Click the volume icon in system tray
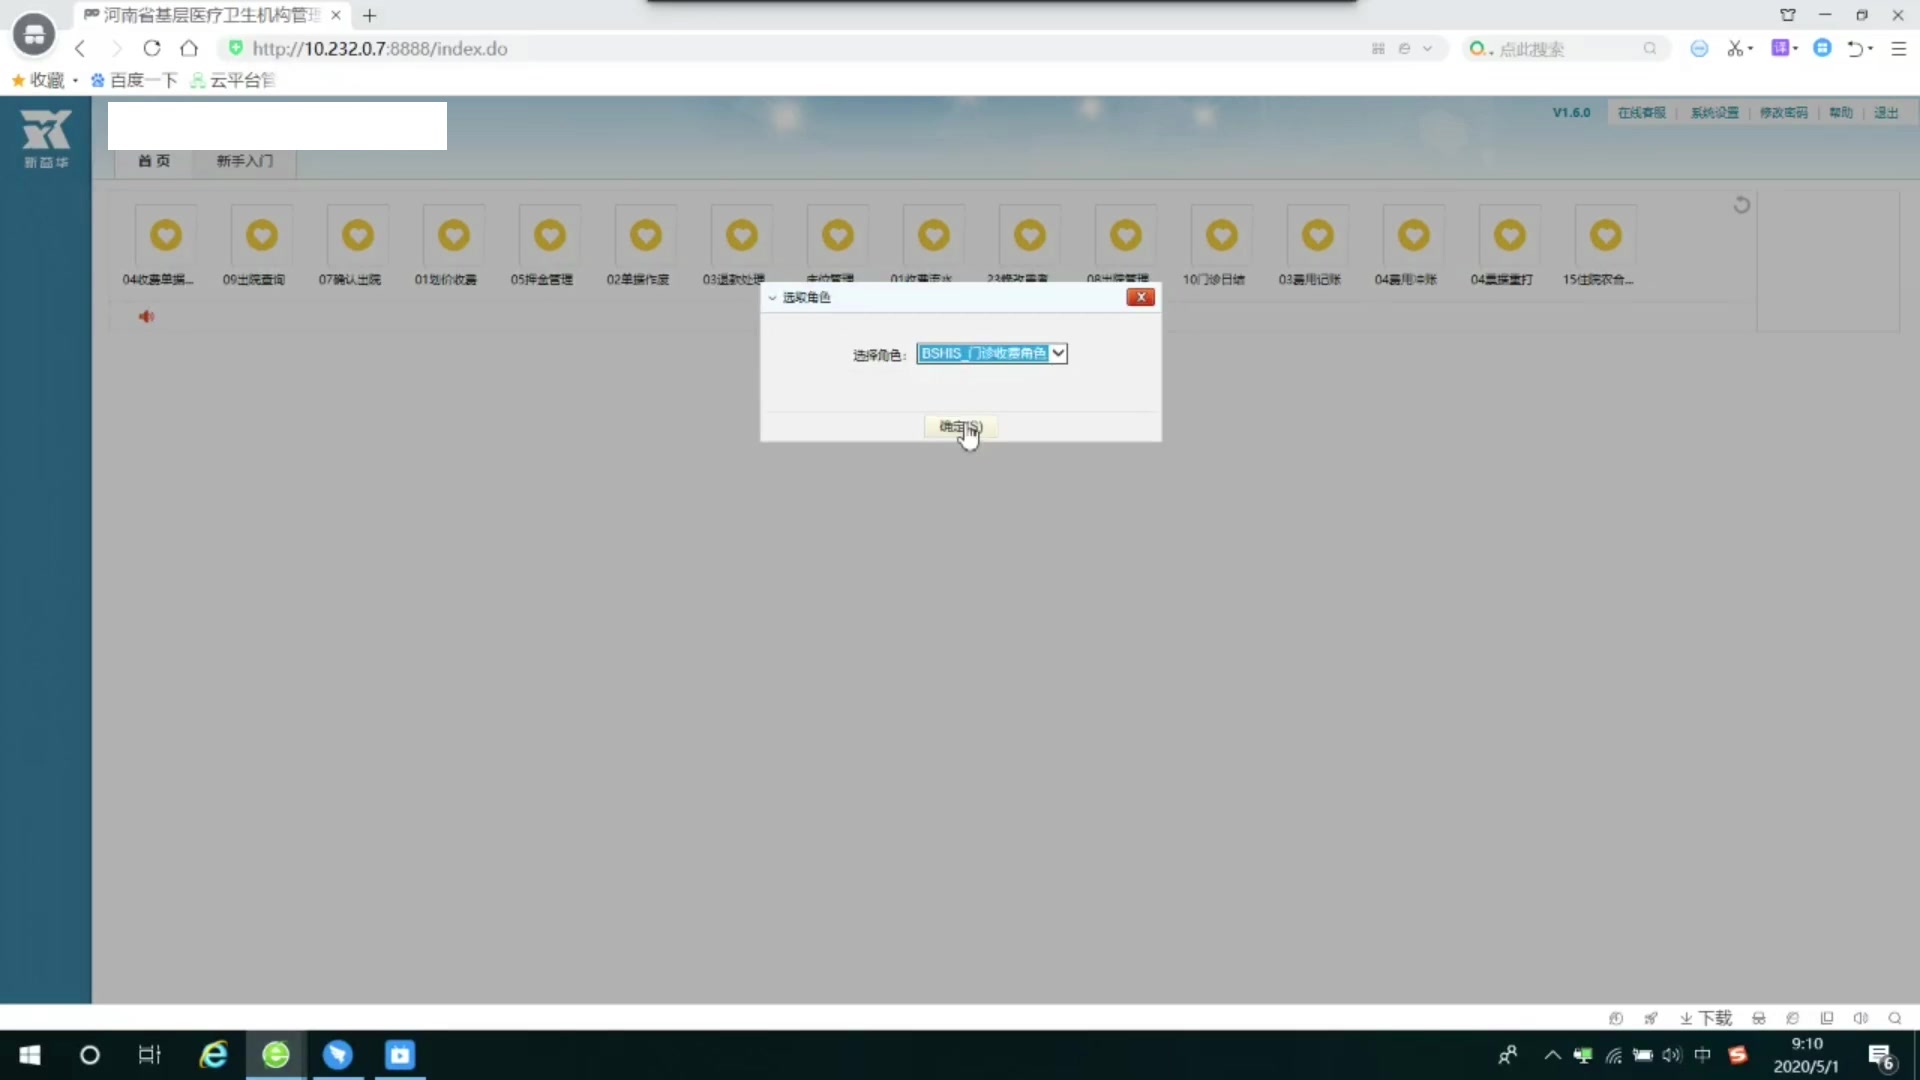Screen dimensions: 1920x1080 (x=1672, y=1055)
